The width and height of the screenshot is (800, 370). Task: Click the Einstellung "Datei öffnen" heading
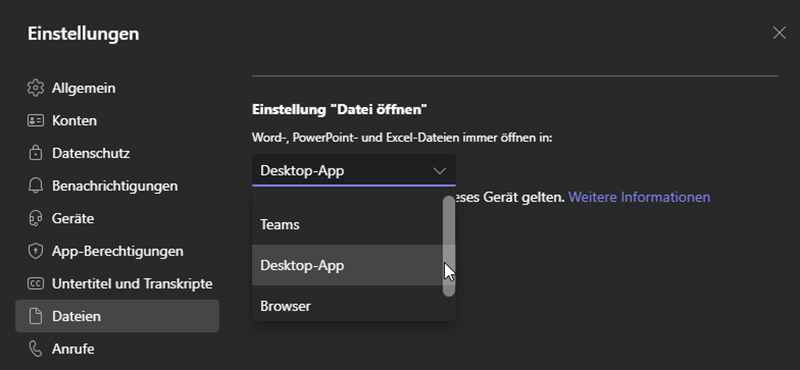pyautogui.click(x=339, y=109)
